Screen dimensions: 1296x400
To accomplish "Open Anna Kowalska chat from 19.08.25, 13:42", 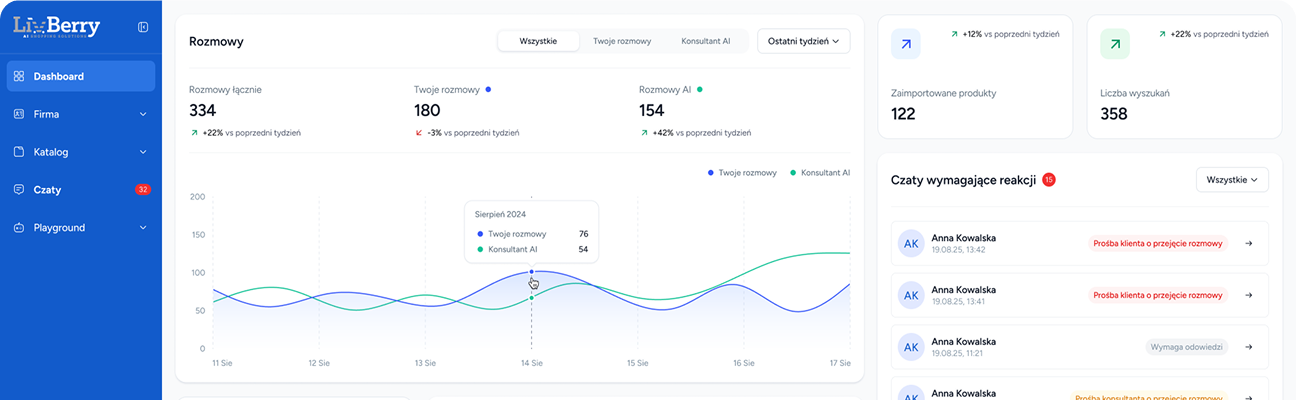I will point(1079,243).
